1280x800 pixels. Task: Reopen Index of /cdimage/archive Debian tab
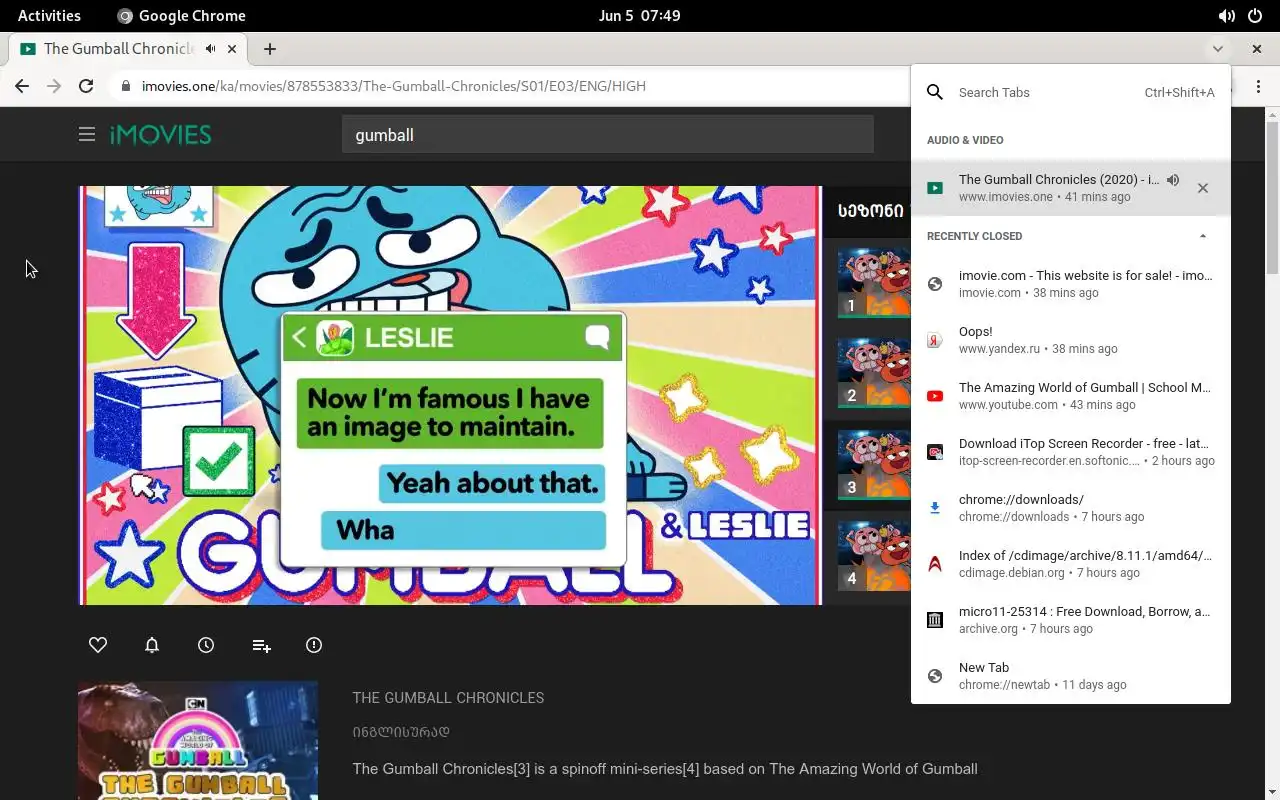[1071, 564]
